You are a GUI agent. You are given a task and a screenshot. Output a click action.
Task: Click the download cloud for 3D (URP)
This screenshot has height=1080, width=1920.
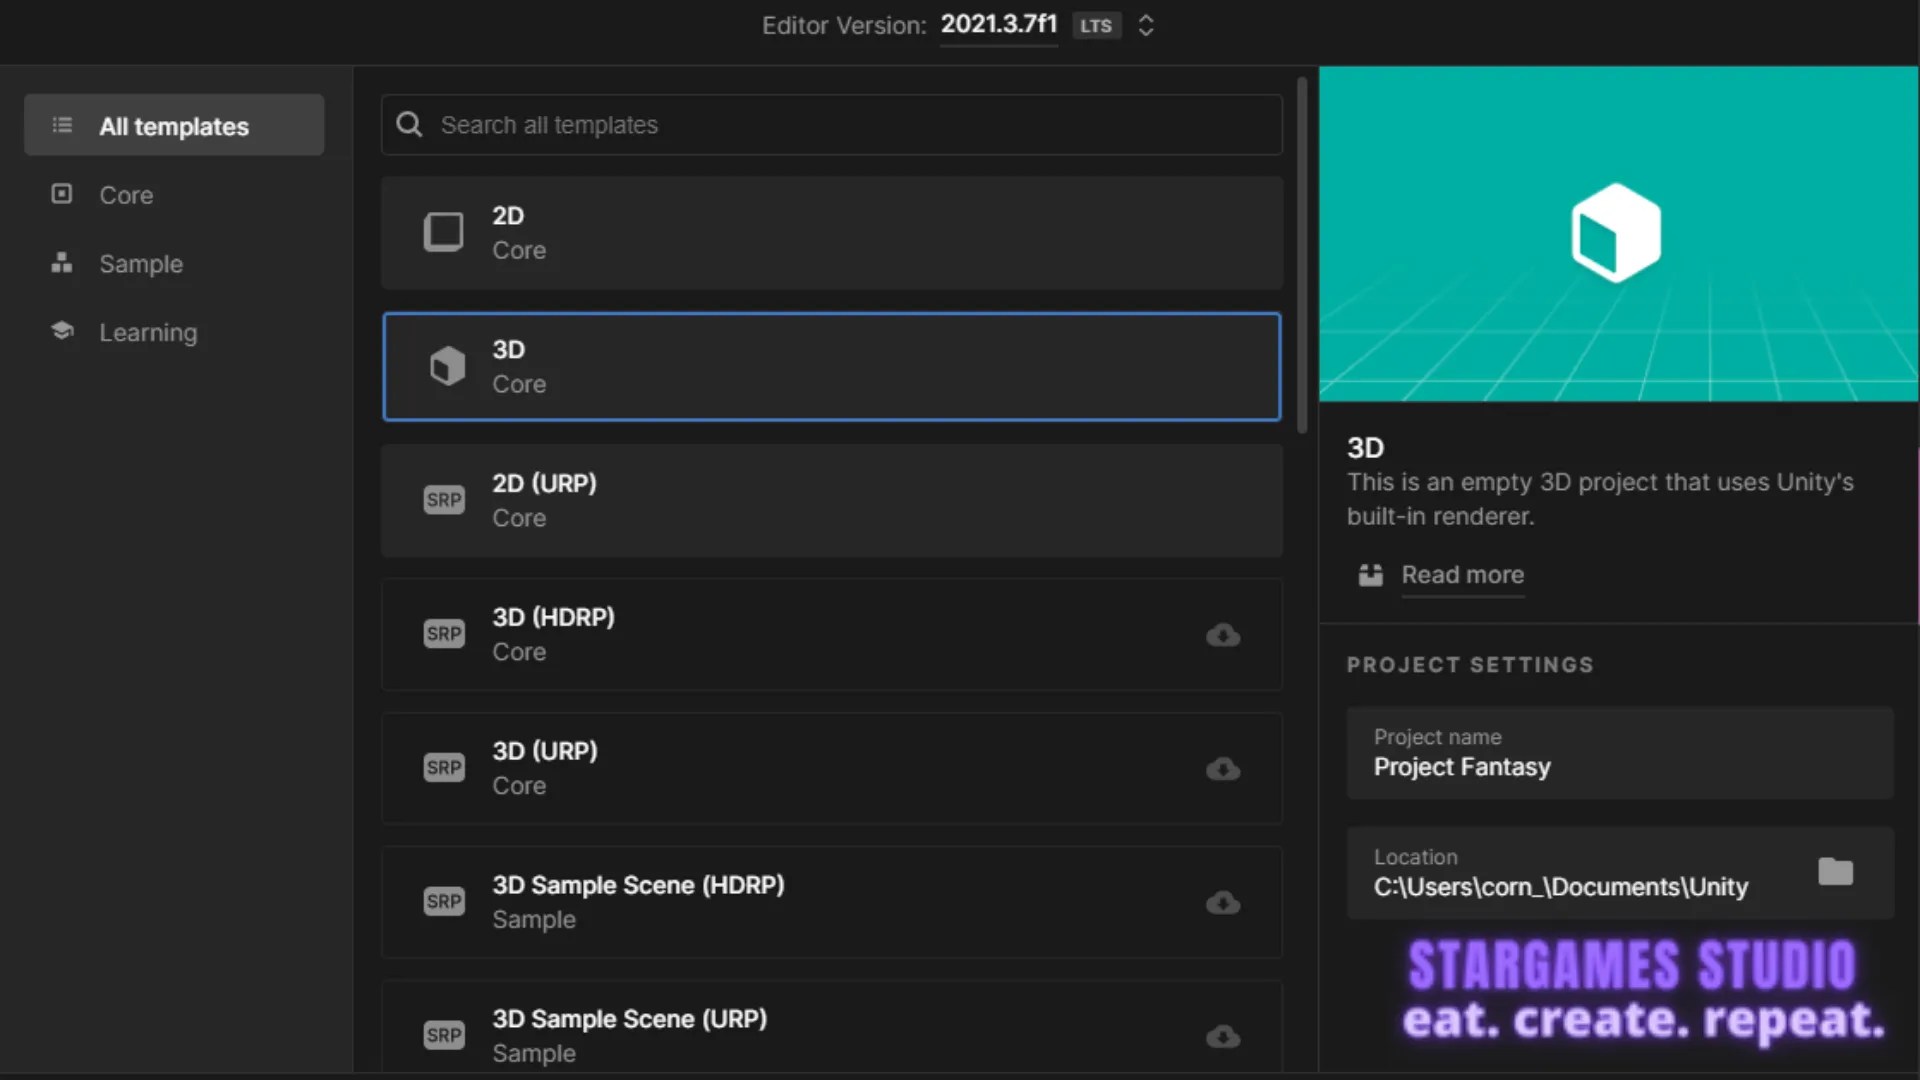coord(1222,769)
